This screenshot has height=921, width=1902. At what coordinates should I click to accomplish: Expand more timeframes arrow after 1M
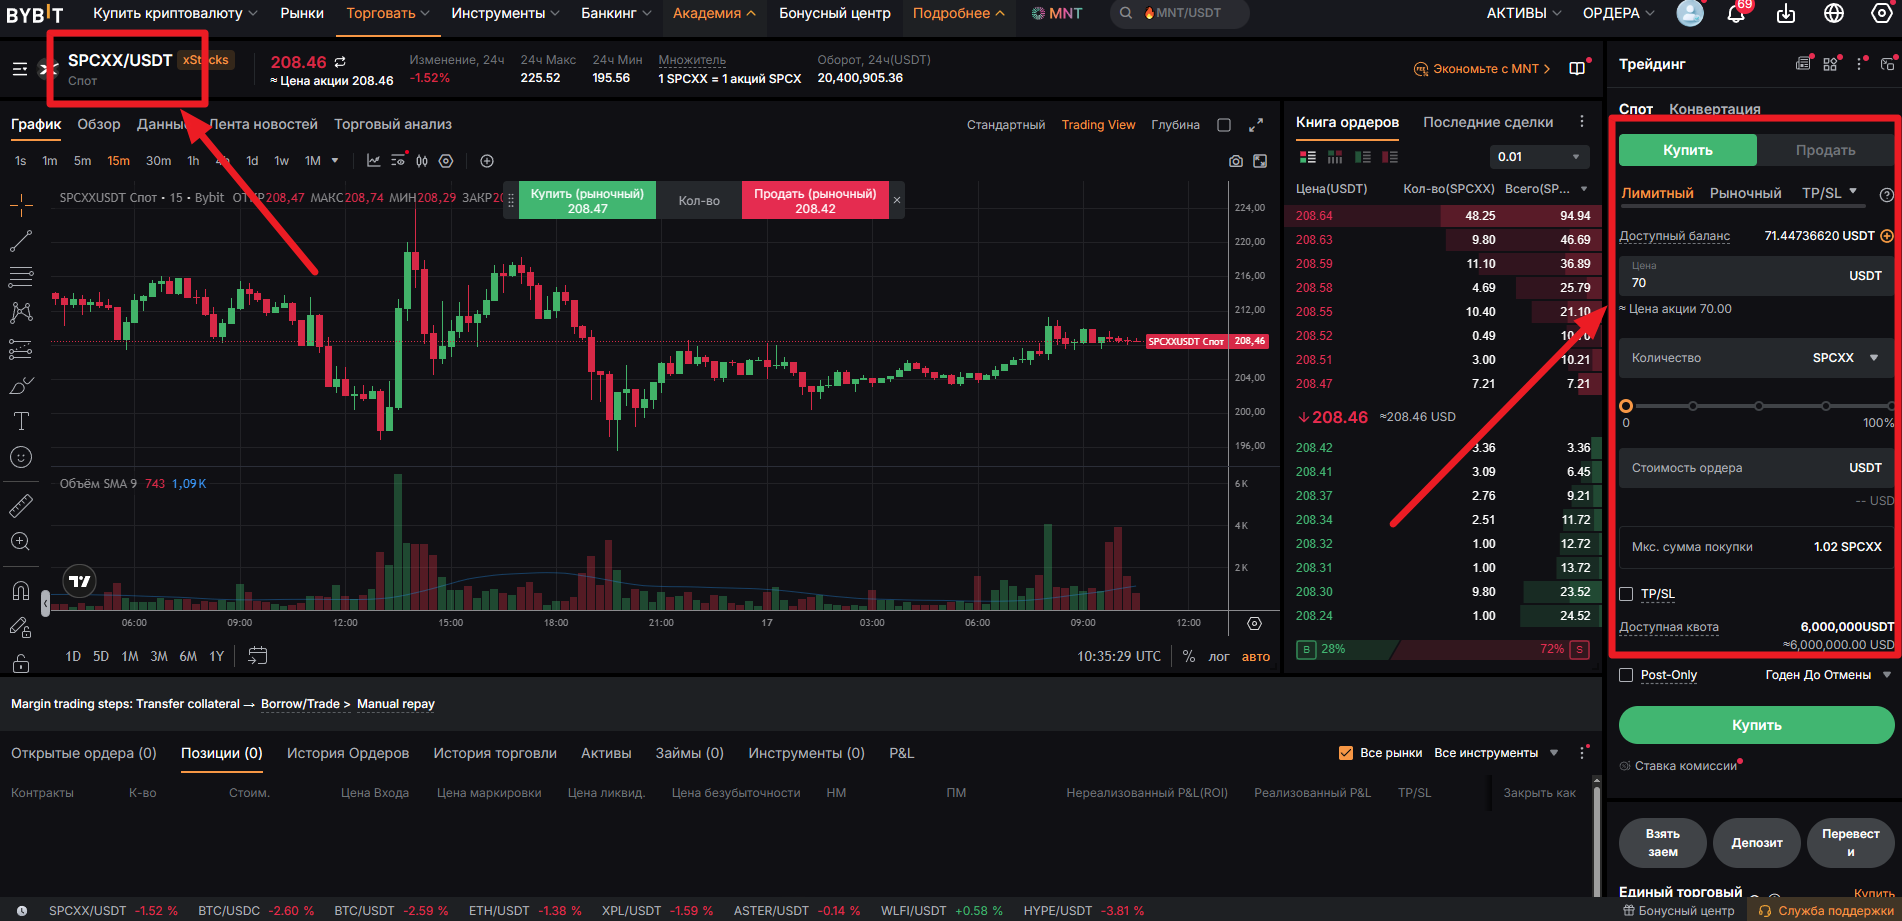pyautogui.click(x=335, y=161)
